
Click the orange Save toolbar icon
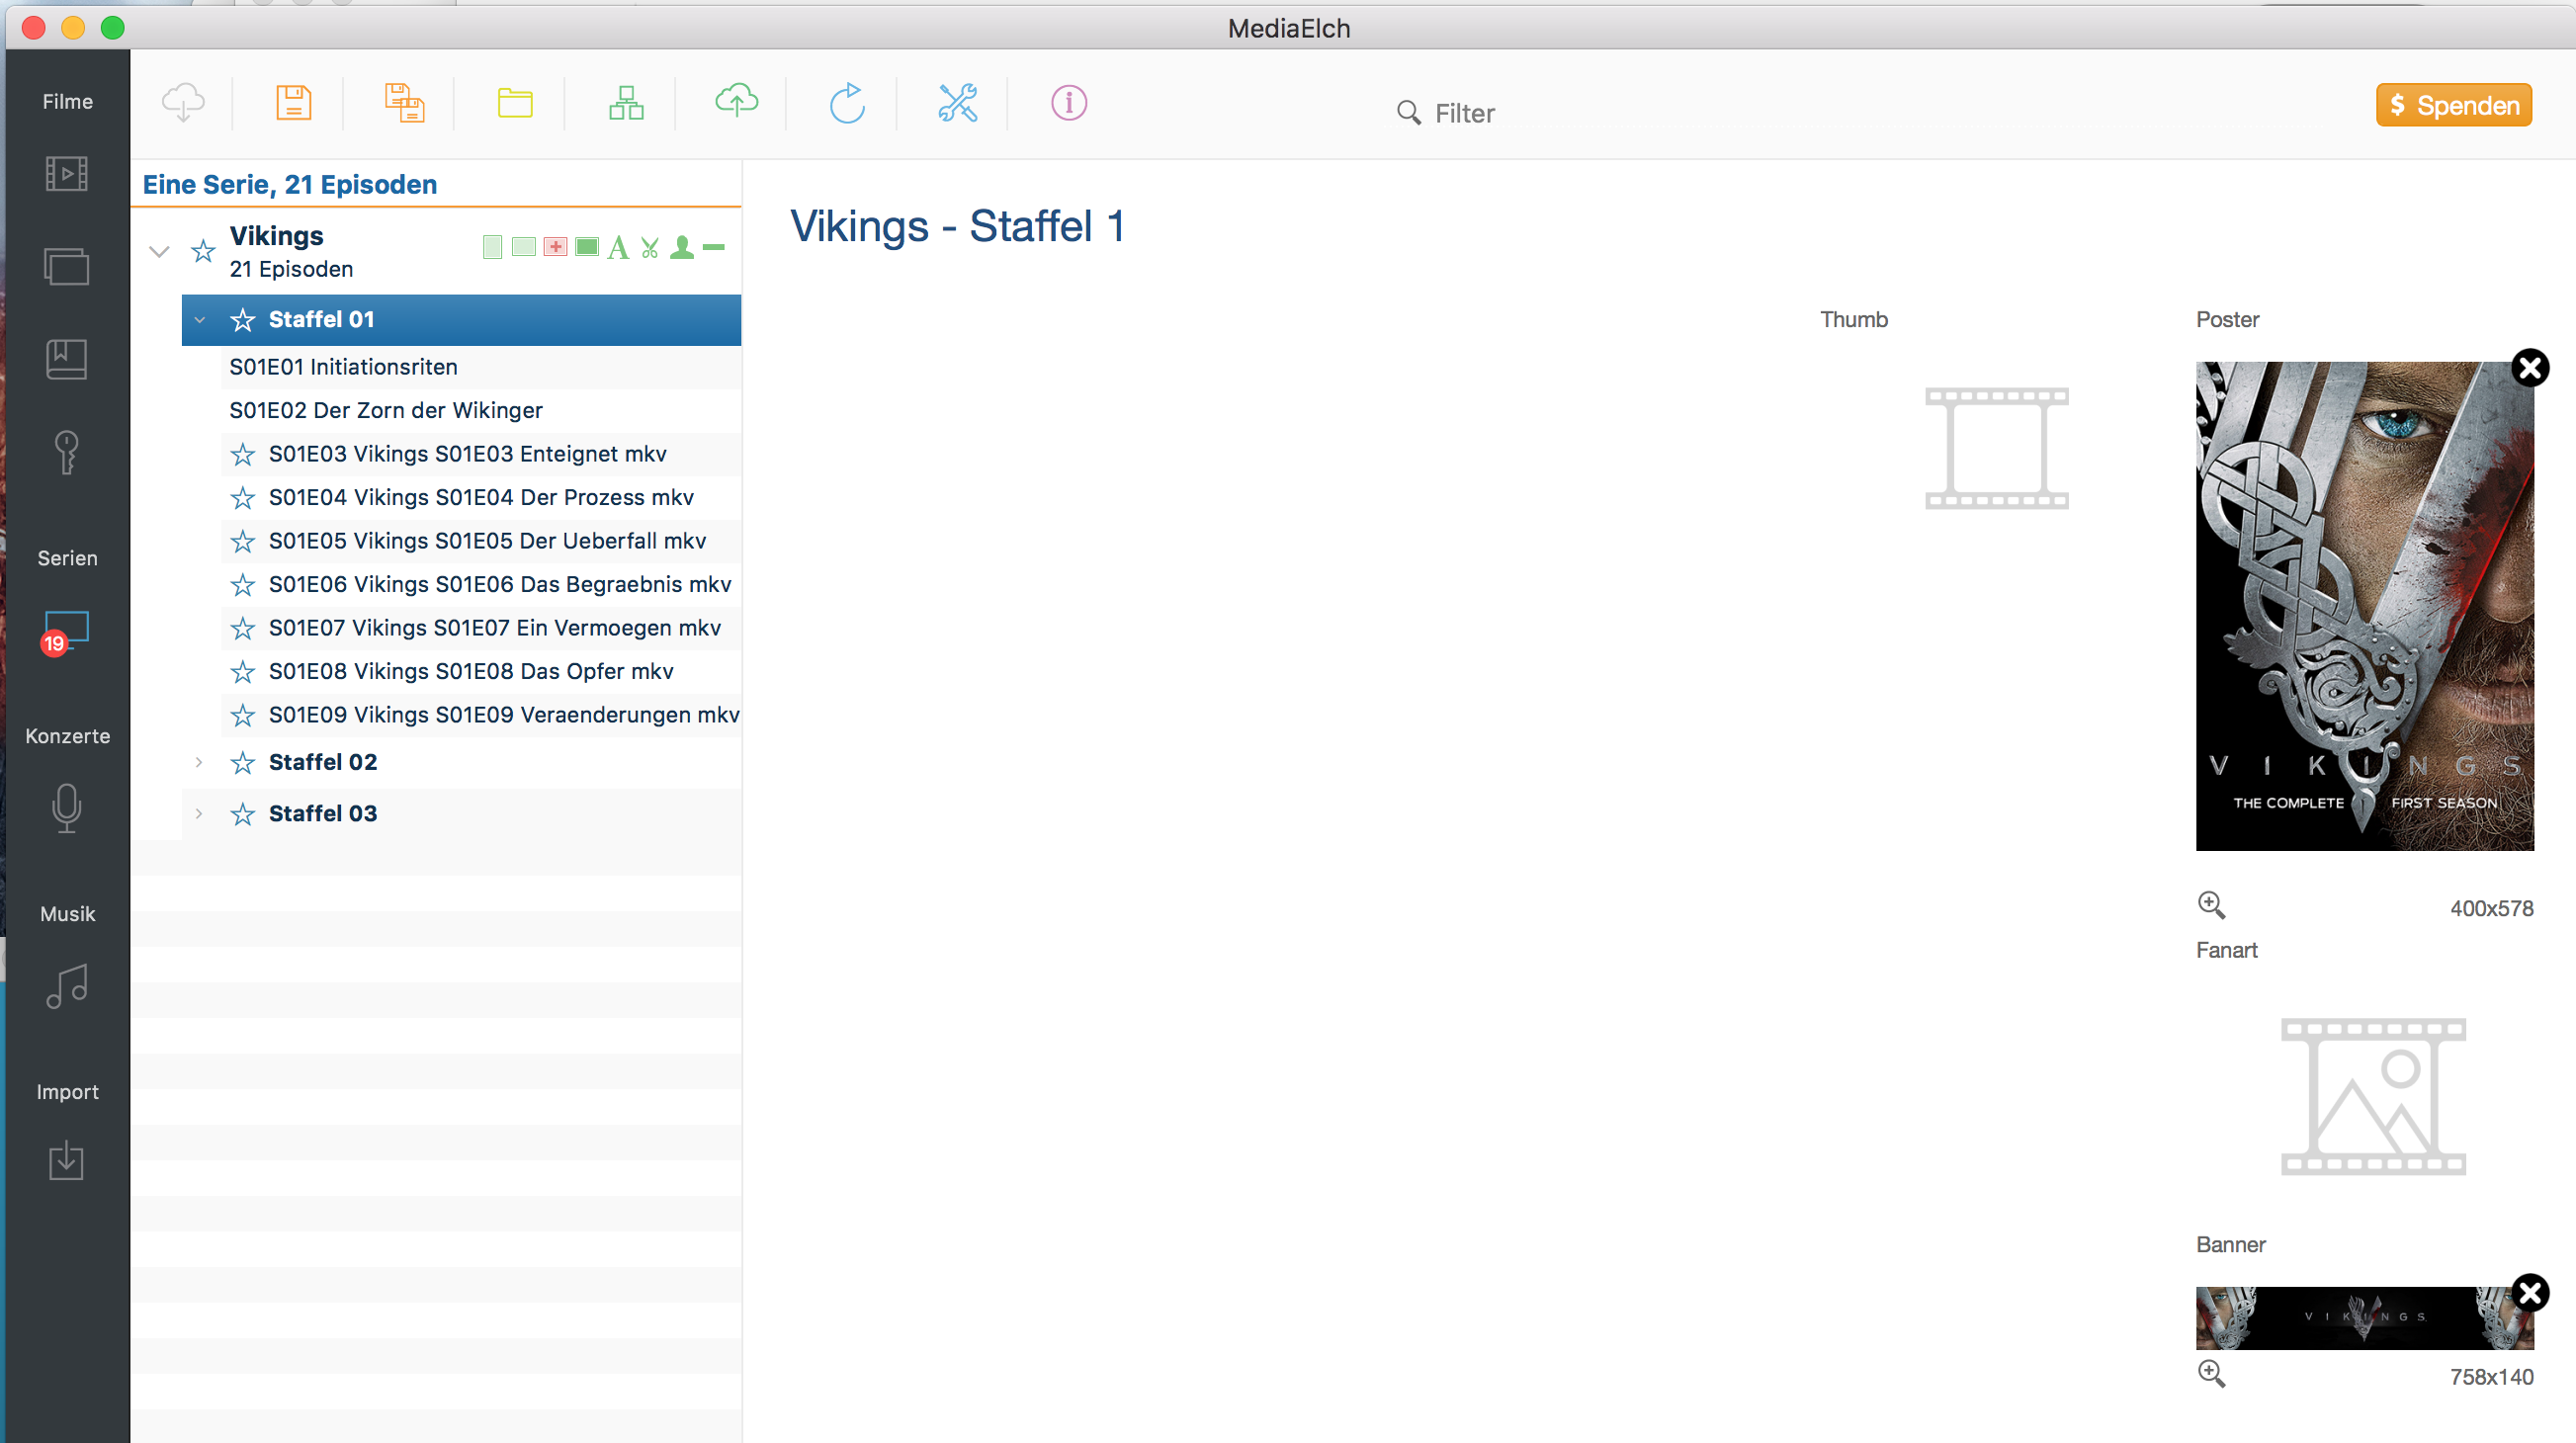(x=294, y=103)
